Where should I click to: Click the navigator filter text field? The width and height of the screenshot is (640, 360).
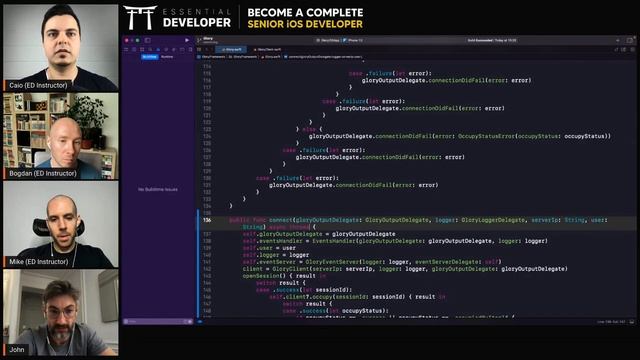coord(158,322)
